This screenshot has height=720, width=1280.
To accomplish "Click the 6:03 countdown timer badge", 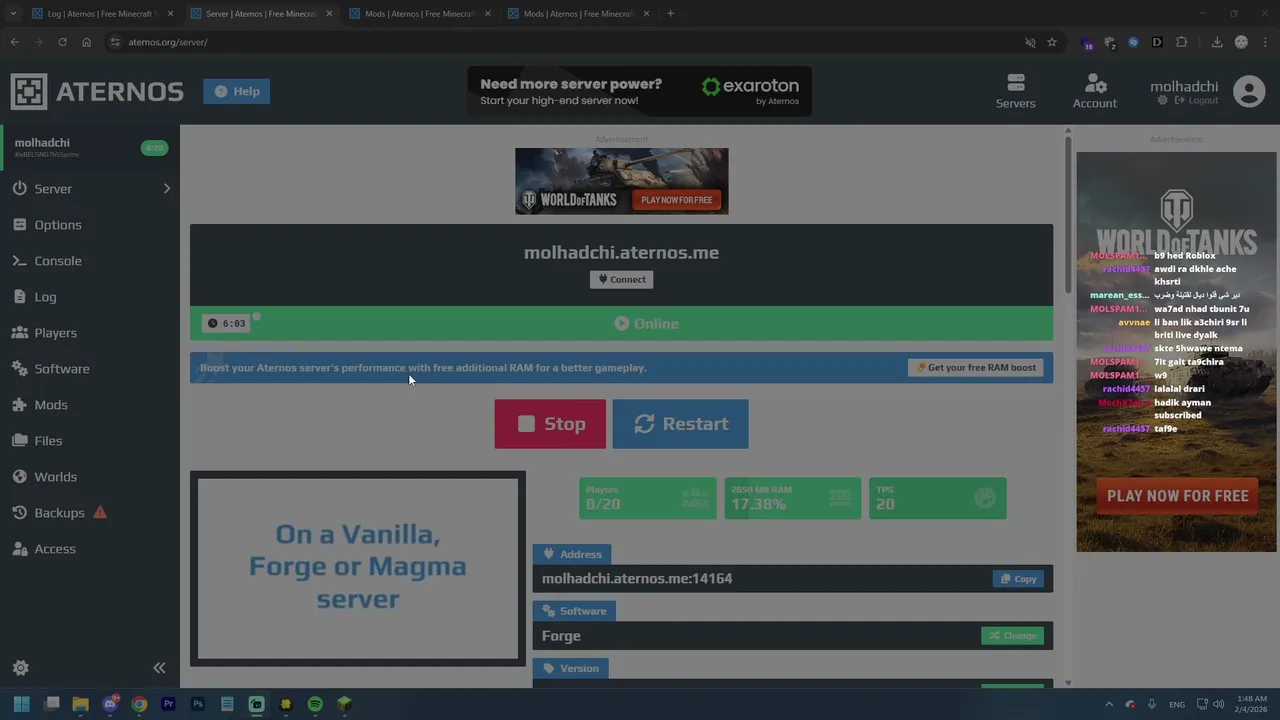I will [x=227, y=324].
